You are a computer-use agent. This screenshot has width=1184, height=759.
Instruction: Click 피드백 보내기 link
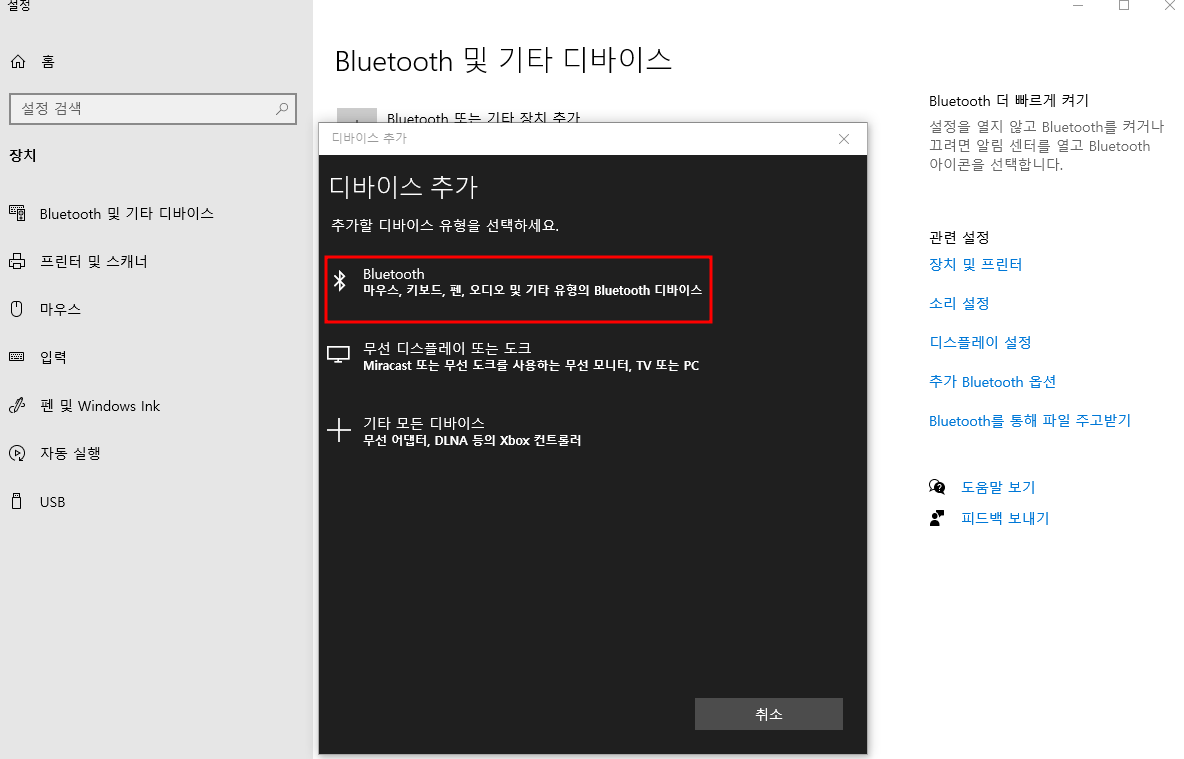click(x=1005, y=518)
